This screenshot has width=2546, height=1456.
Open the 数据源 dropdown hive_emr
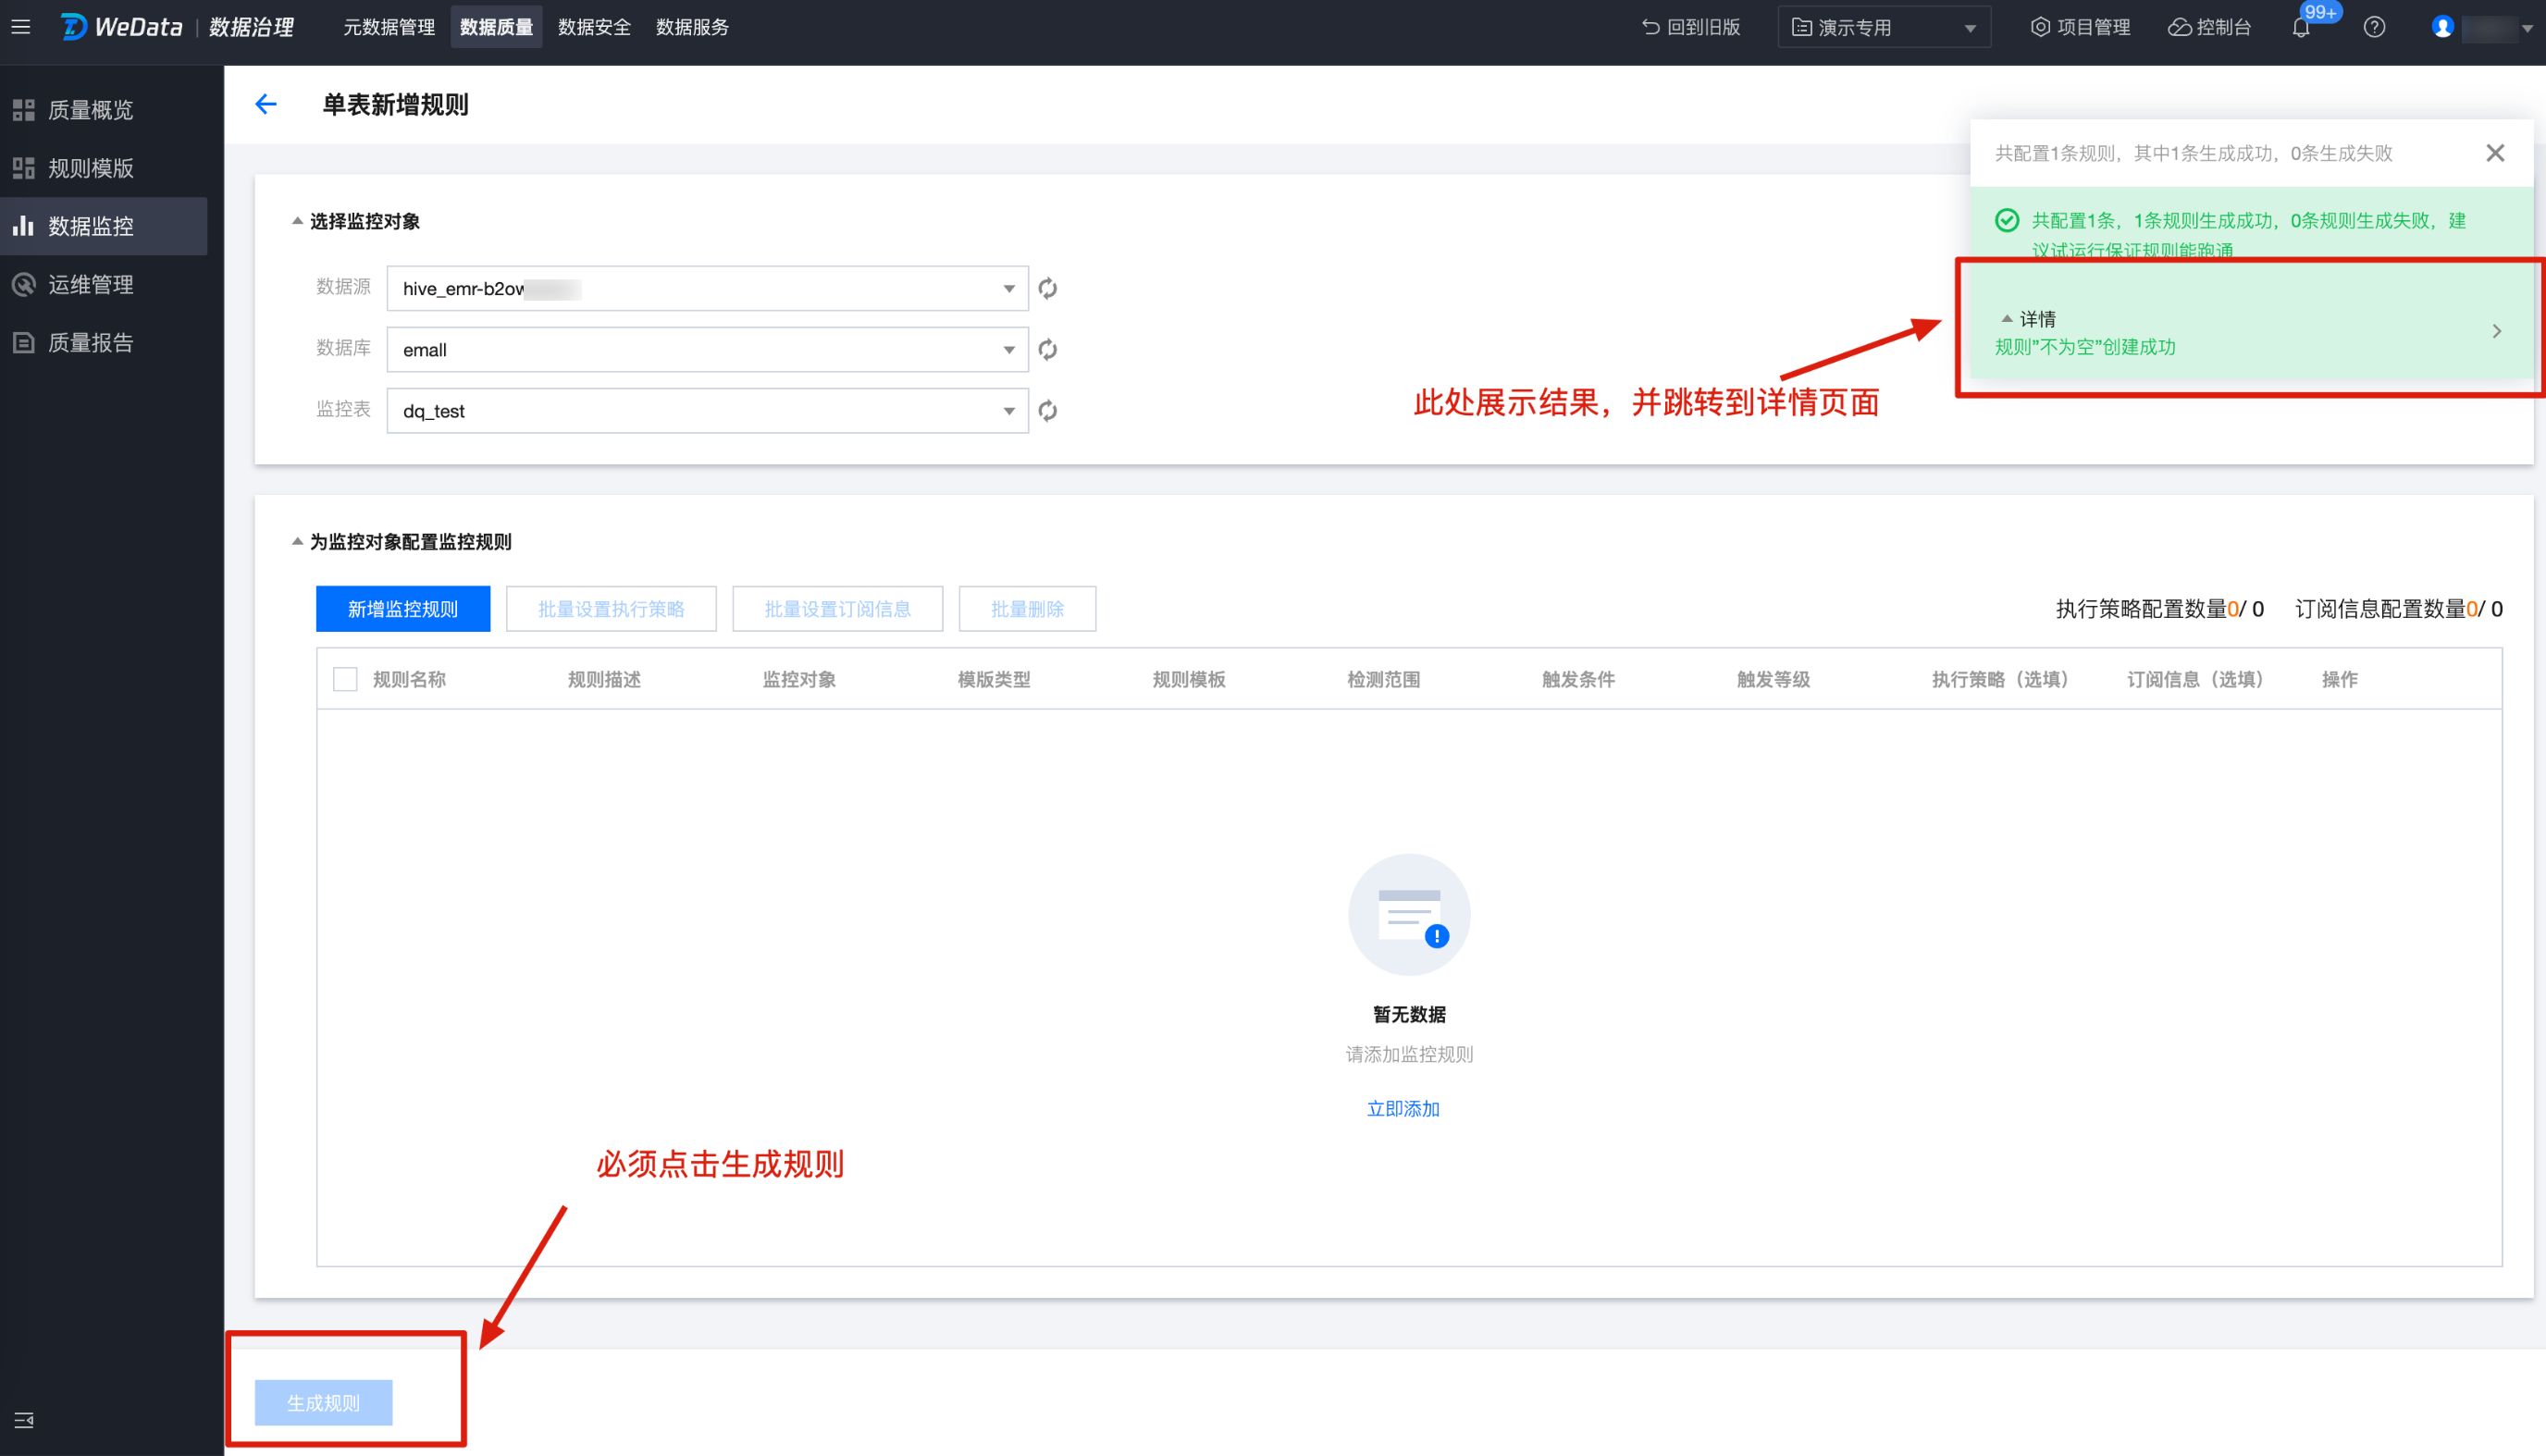pos(706,289)
